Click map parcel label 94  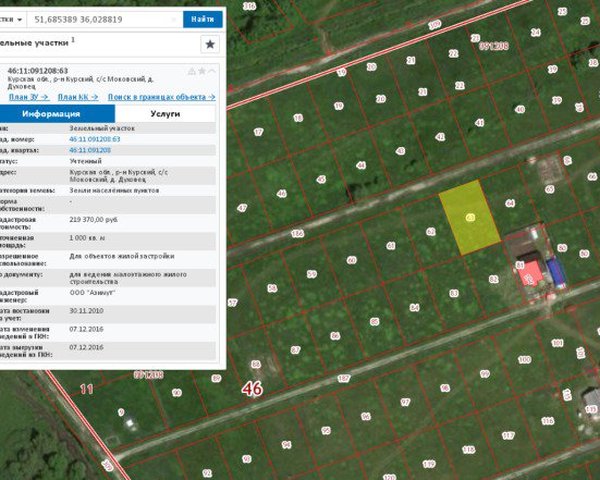(287, 444)
